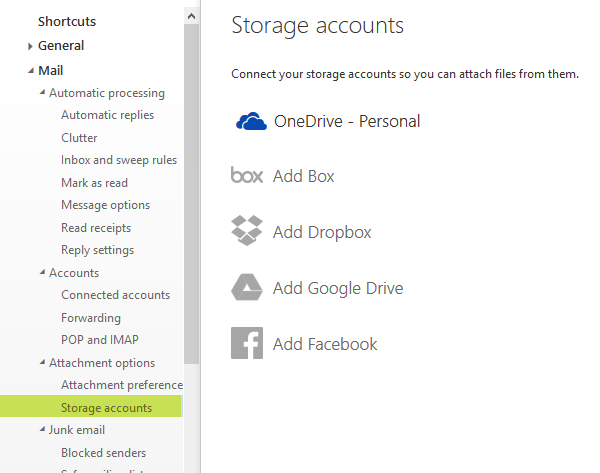Connect a Box account via Add Box
The image size is (600, 473).
(x=303, y=176)
